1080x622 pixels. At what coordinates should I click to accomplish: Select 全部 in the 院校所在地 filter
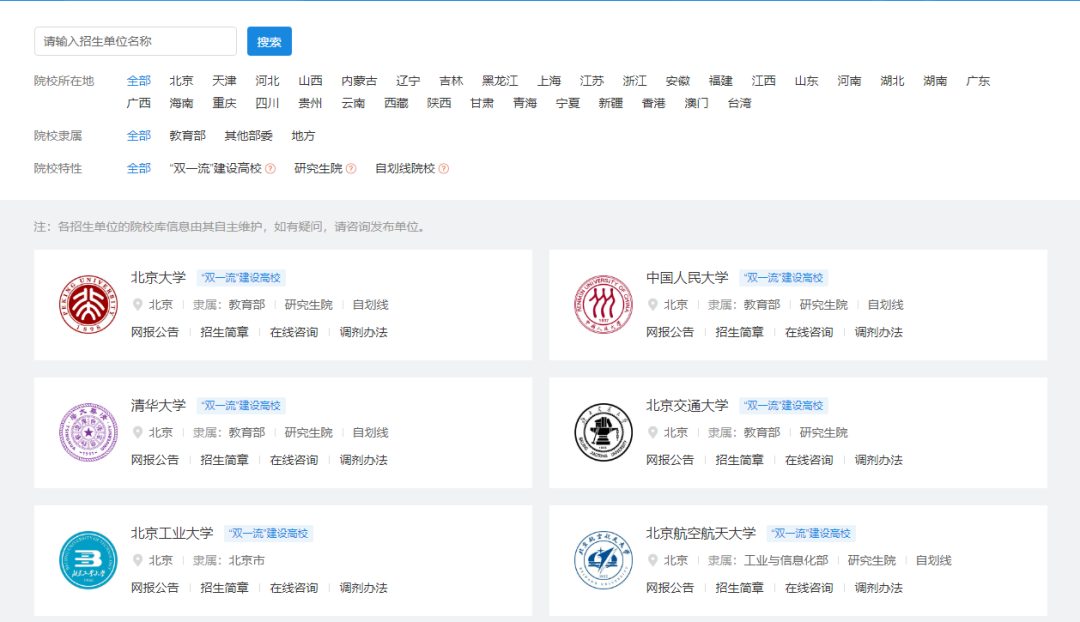pyautogui.click(x=138, y=81)
